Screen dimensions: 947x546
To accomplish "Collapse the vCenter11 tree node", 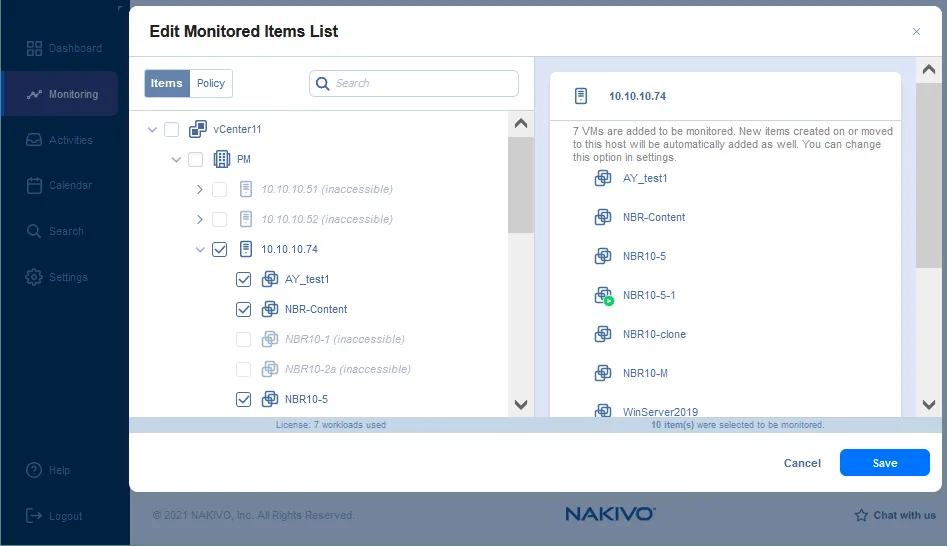I will coord(152,129).
